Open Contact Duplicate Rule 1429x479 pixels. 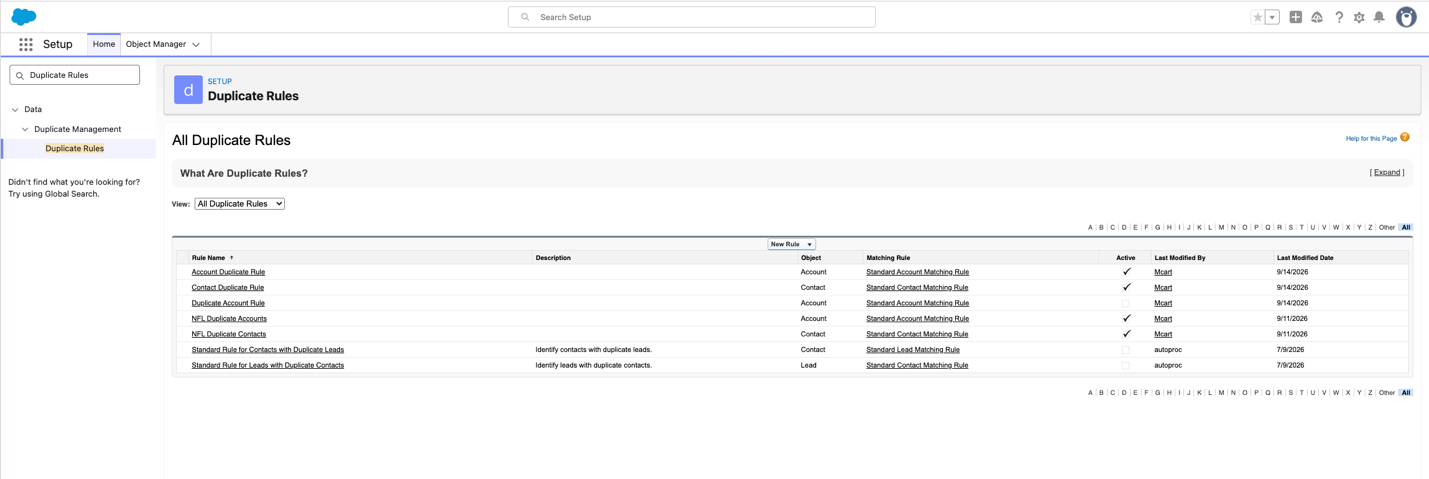[228, 288]
